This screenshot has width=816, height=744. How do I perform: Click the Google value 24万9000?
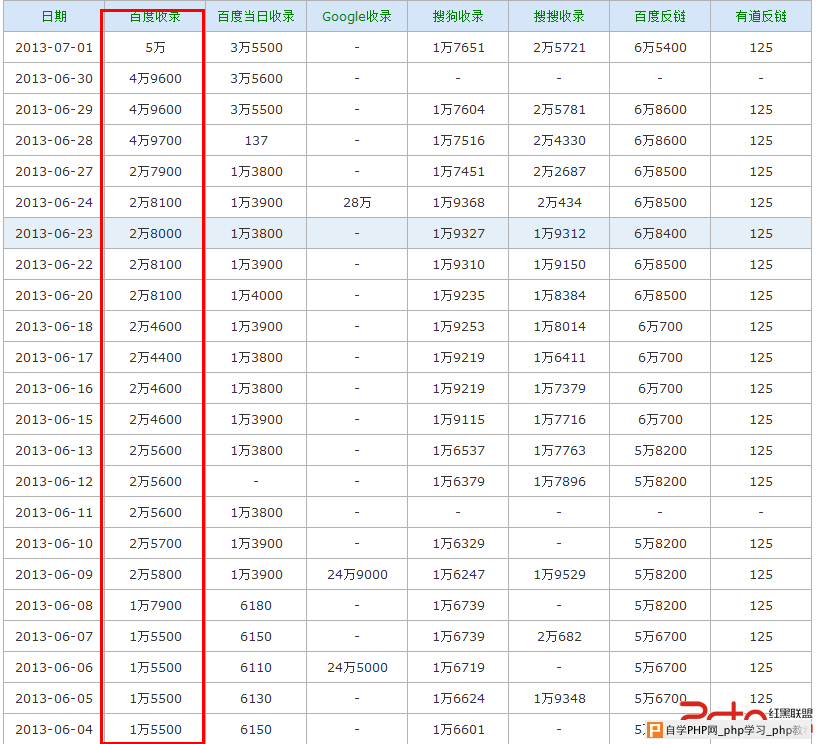pos(357,574)
